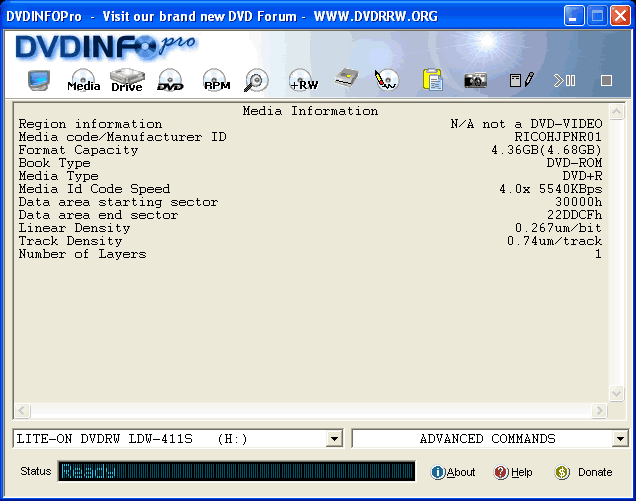Open the ADVANCED COMMANDS dropdown
The image size is (636, 501).
620,439
